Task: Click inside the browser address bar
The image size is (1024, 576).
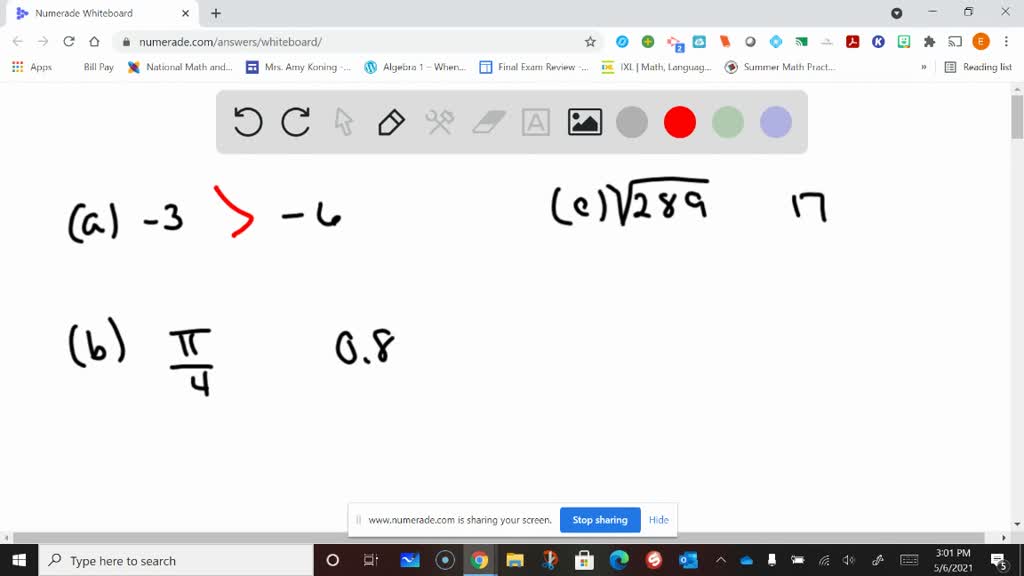Action: [x=300, y=43]
